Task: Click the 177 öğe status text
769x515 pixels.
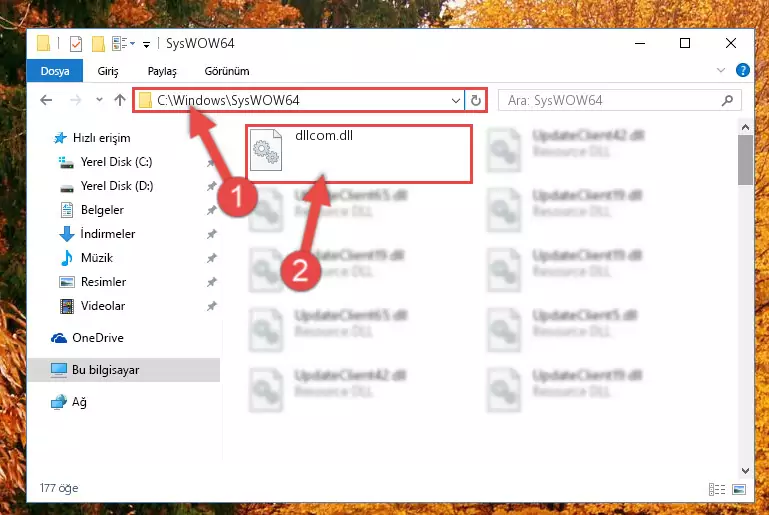Action: pyautogui.click(x=59, y=489)
